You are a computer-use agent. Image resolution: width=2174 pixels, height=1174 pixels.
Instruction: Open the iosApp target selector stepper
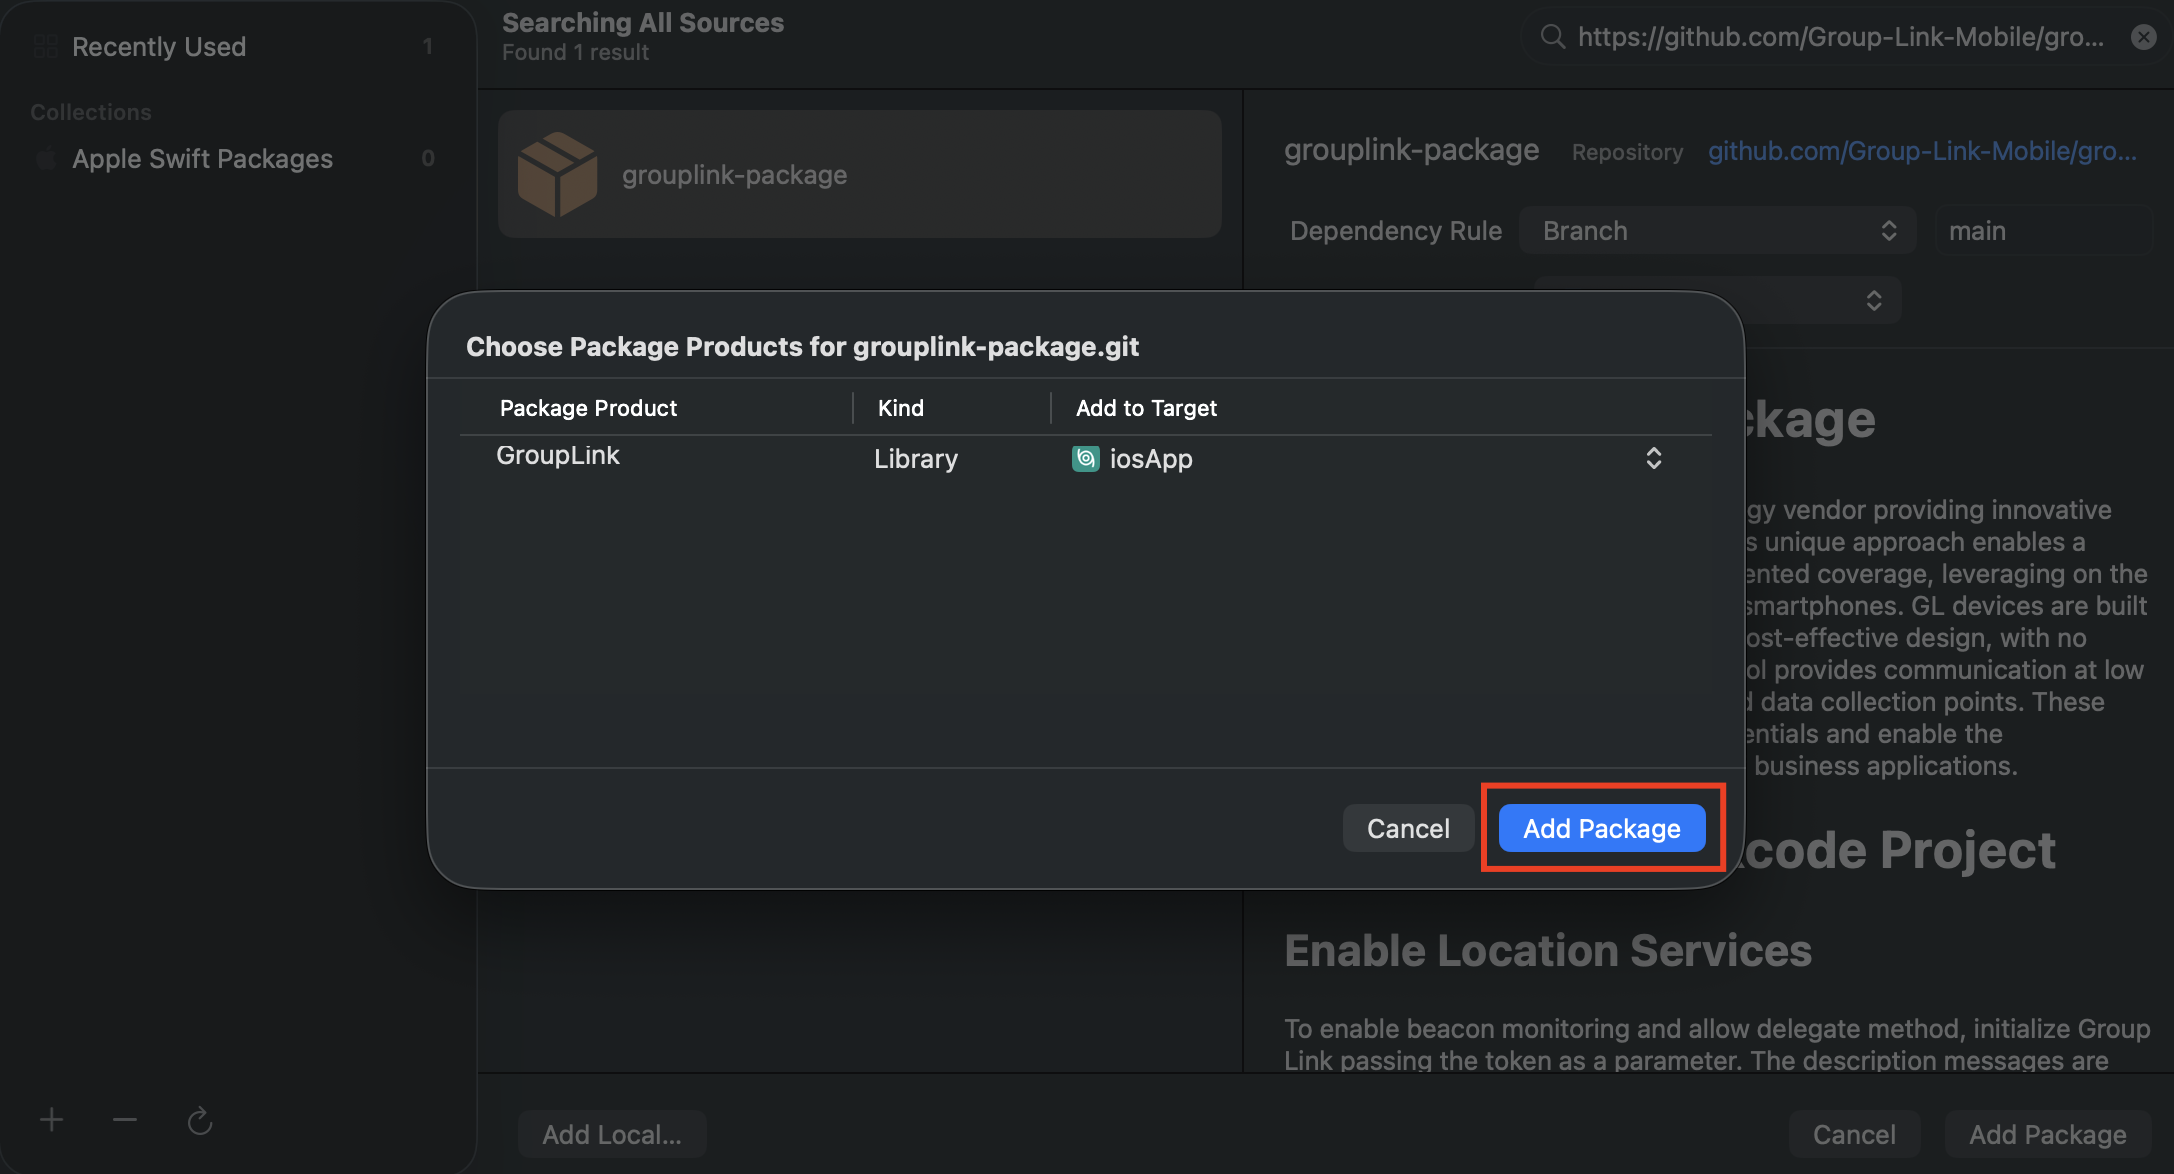(1654, 458)
